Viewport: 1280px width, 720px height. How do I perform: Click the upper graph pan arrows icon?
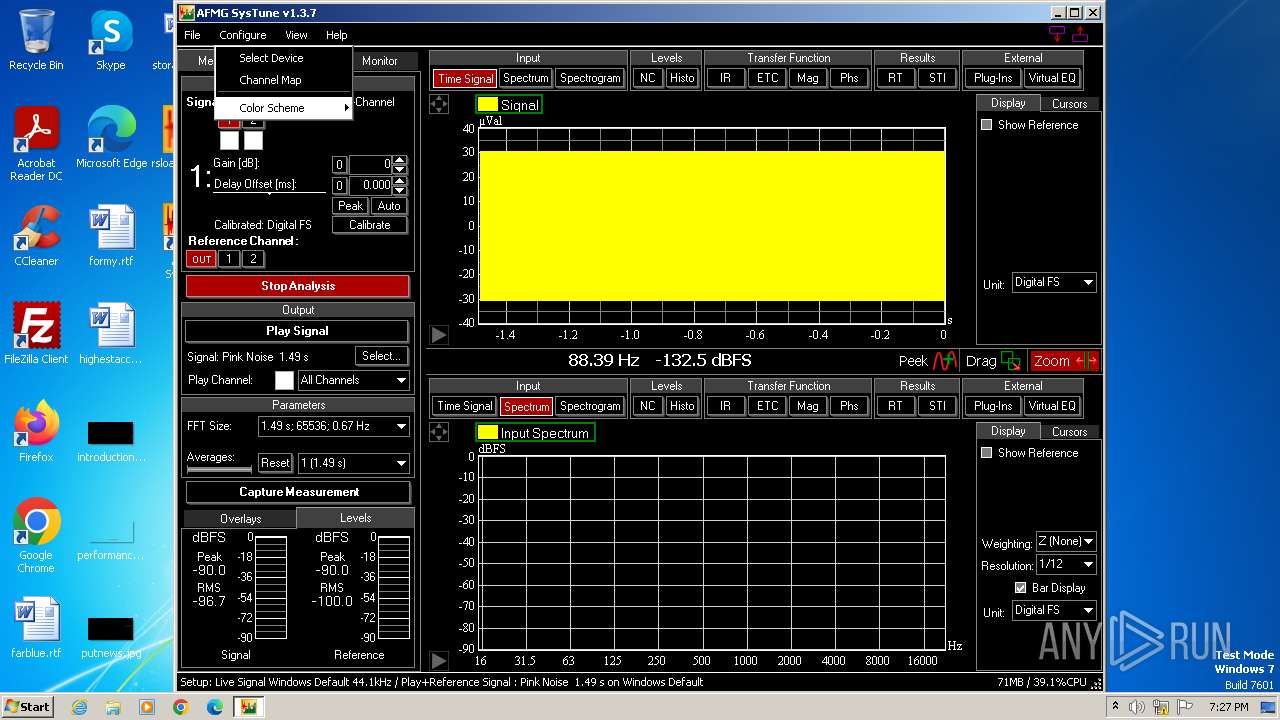[x=439, y=104]
